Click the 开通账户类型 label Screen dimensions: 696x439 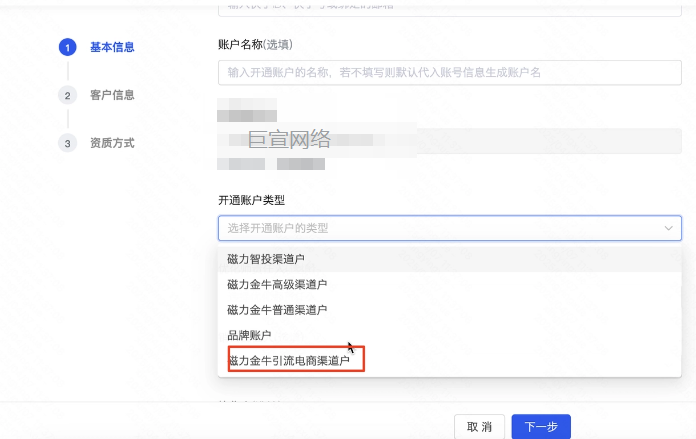[251, 200]
